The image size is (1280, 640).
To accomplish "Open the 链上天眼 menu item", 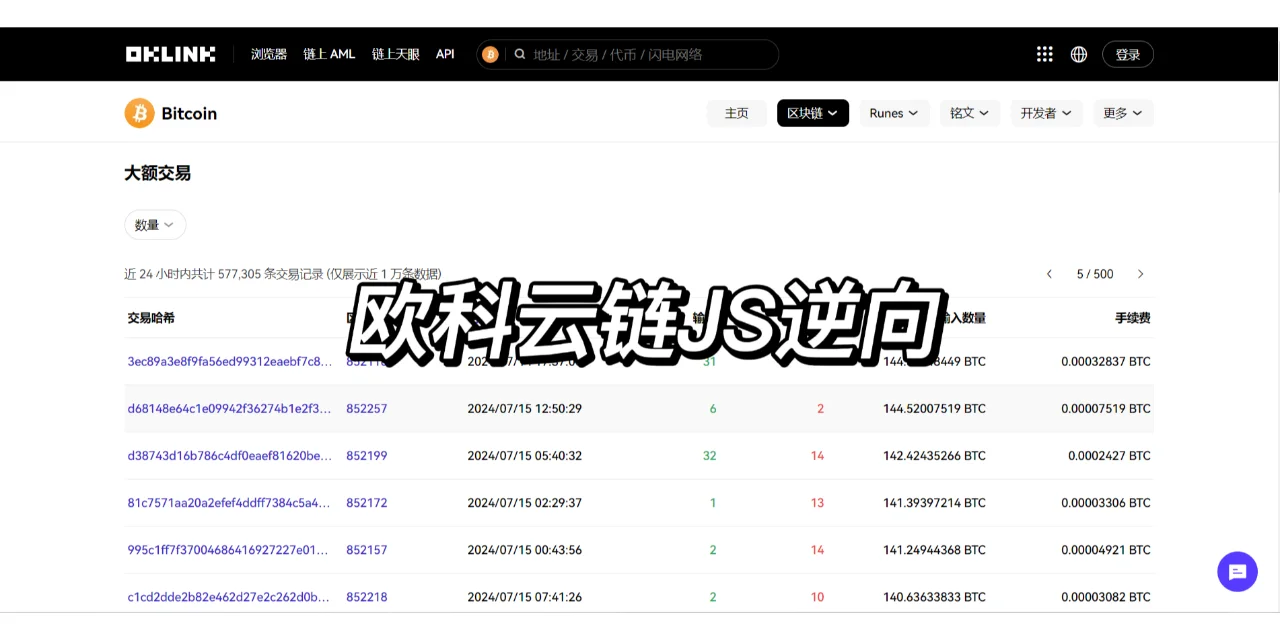I will tap(394, 54).
